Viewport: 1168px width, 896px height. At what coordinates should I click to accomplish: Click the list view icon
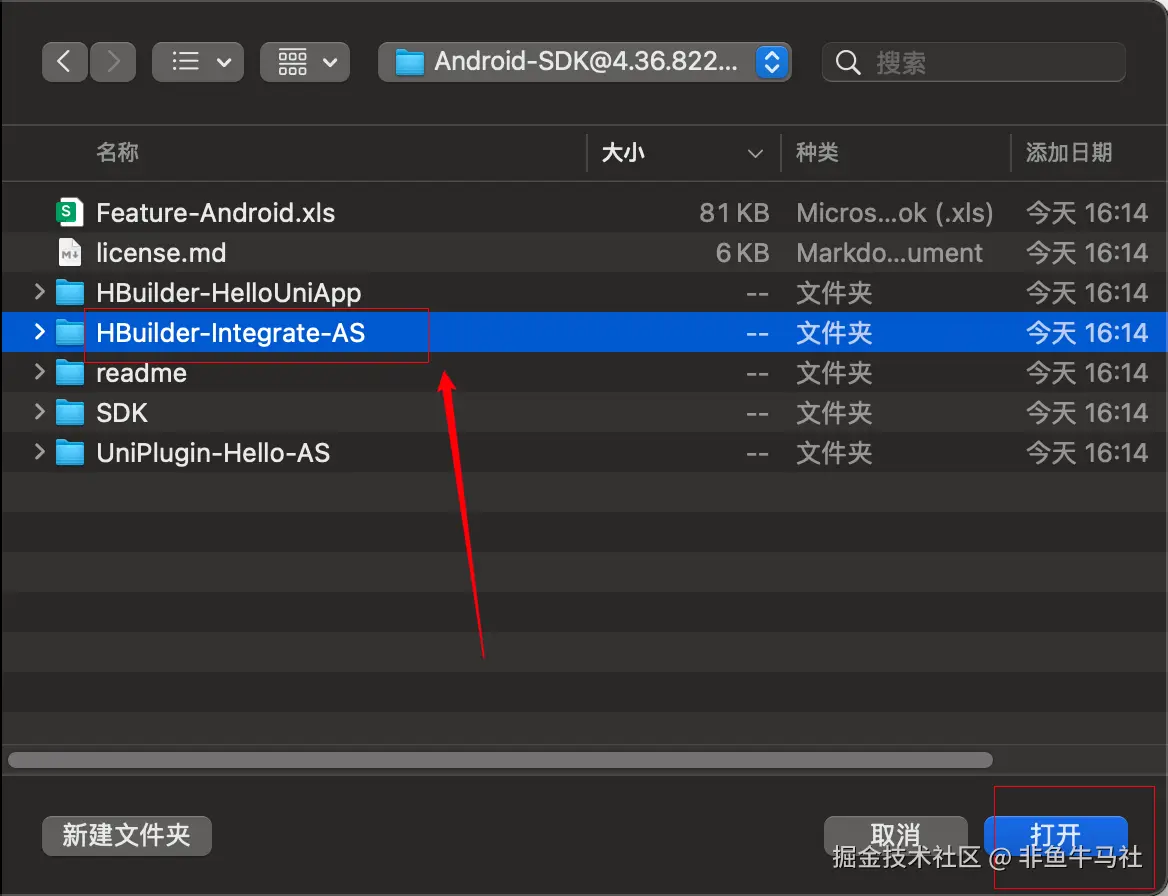point(185,61)
